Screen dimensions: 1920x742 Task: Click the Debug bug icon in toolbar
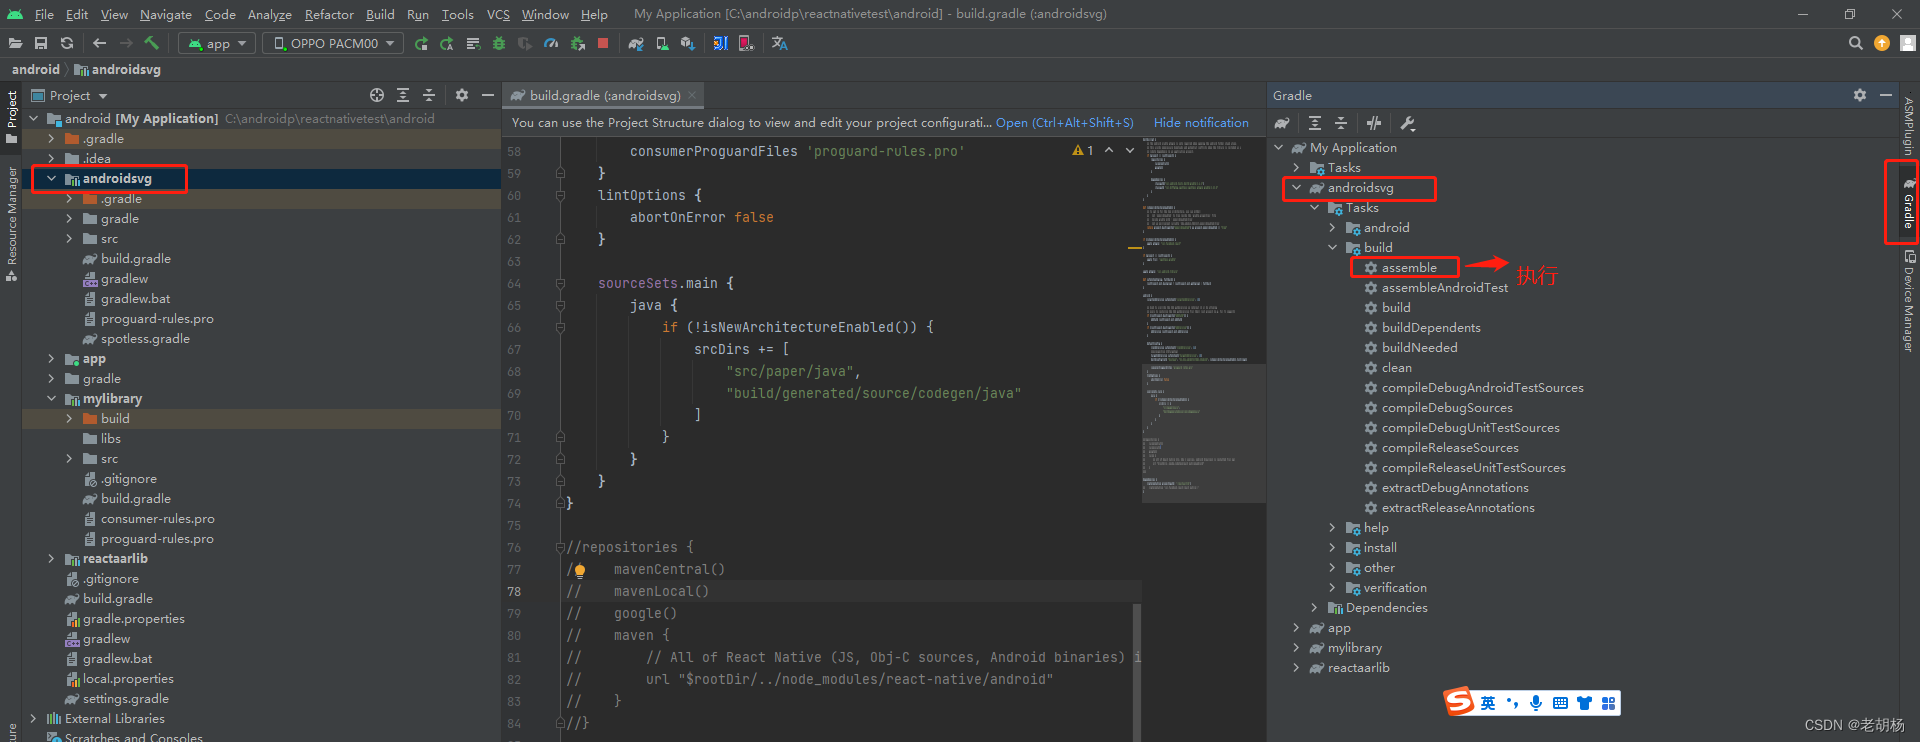tap(499, 43)
